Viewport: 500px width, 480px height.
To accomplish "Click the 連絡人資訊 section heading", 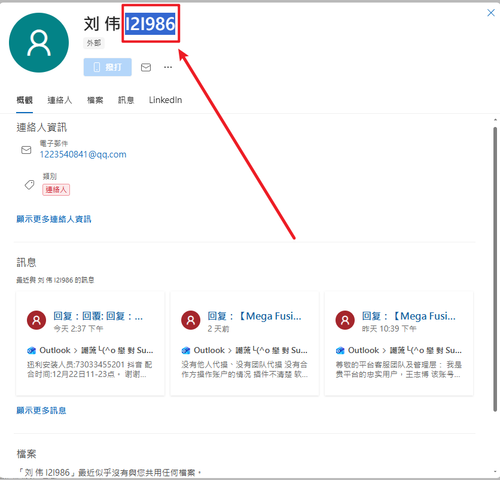I will pyautogui.click(x=42, y=127).
